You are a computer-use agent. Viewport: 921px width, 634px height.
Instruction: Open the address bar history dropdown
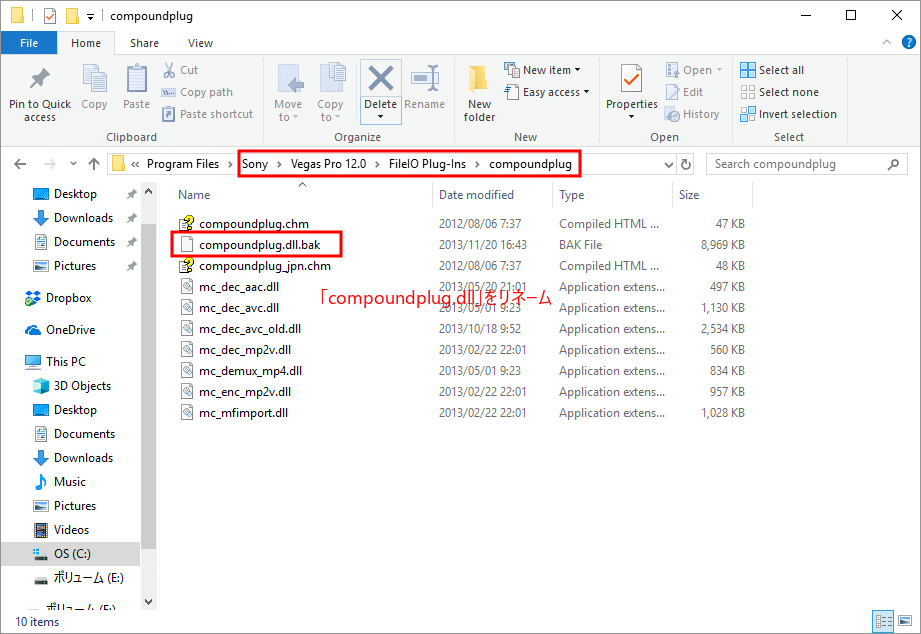pos(669,164)
